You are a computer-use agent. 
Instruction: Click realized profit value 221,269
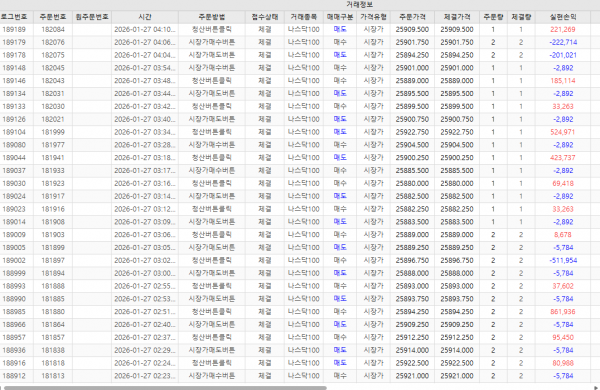tap(563, 29)
